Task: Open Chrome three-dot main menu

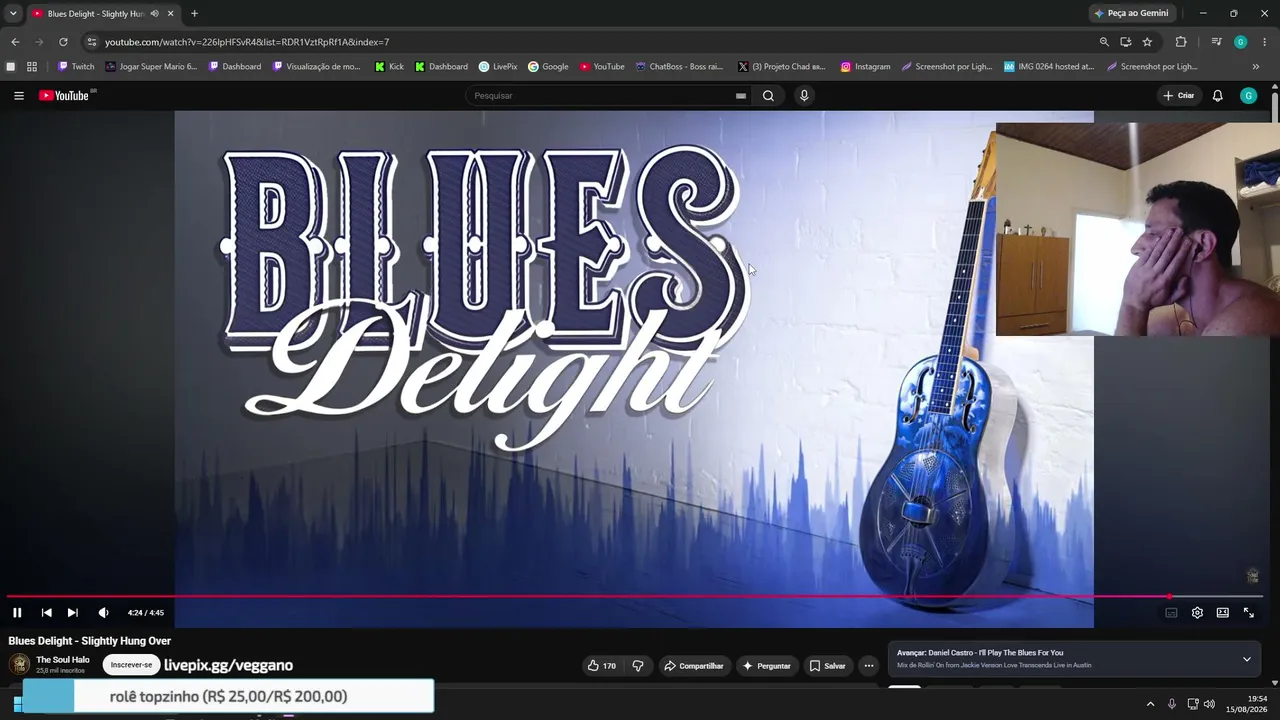Action: 1265,42
